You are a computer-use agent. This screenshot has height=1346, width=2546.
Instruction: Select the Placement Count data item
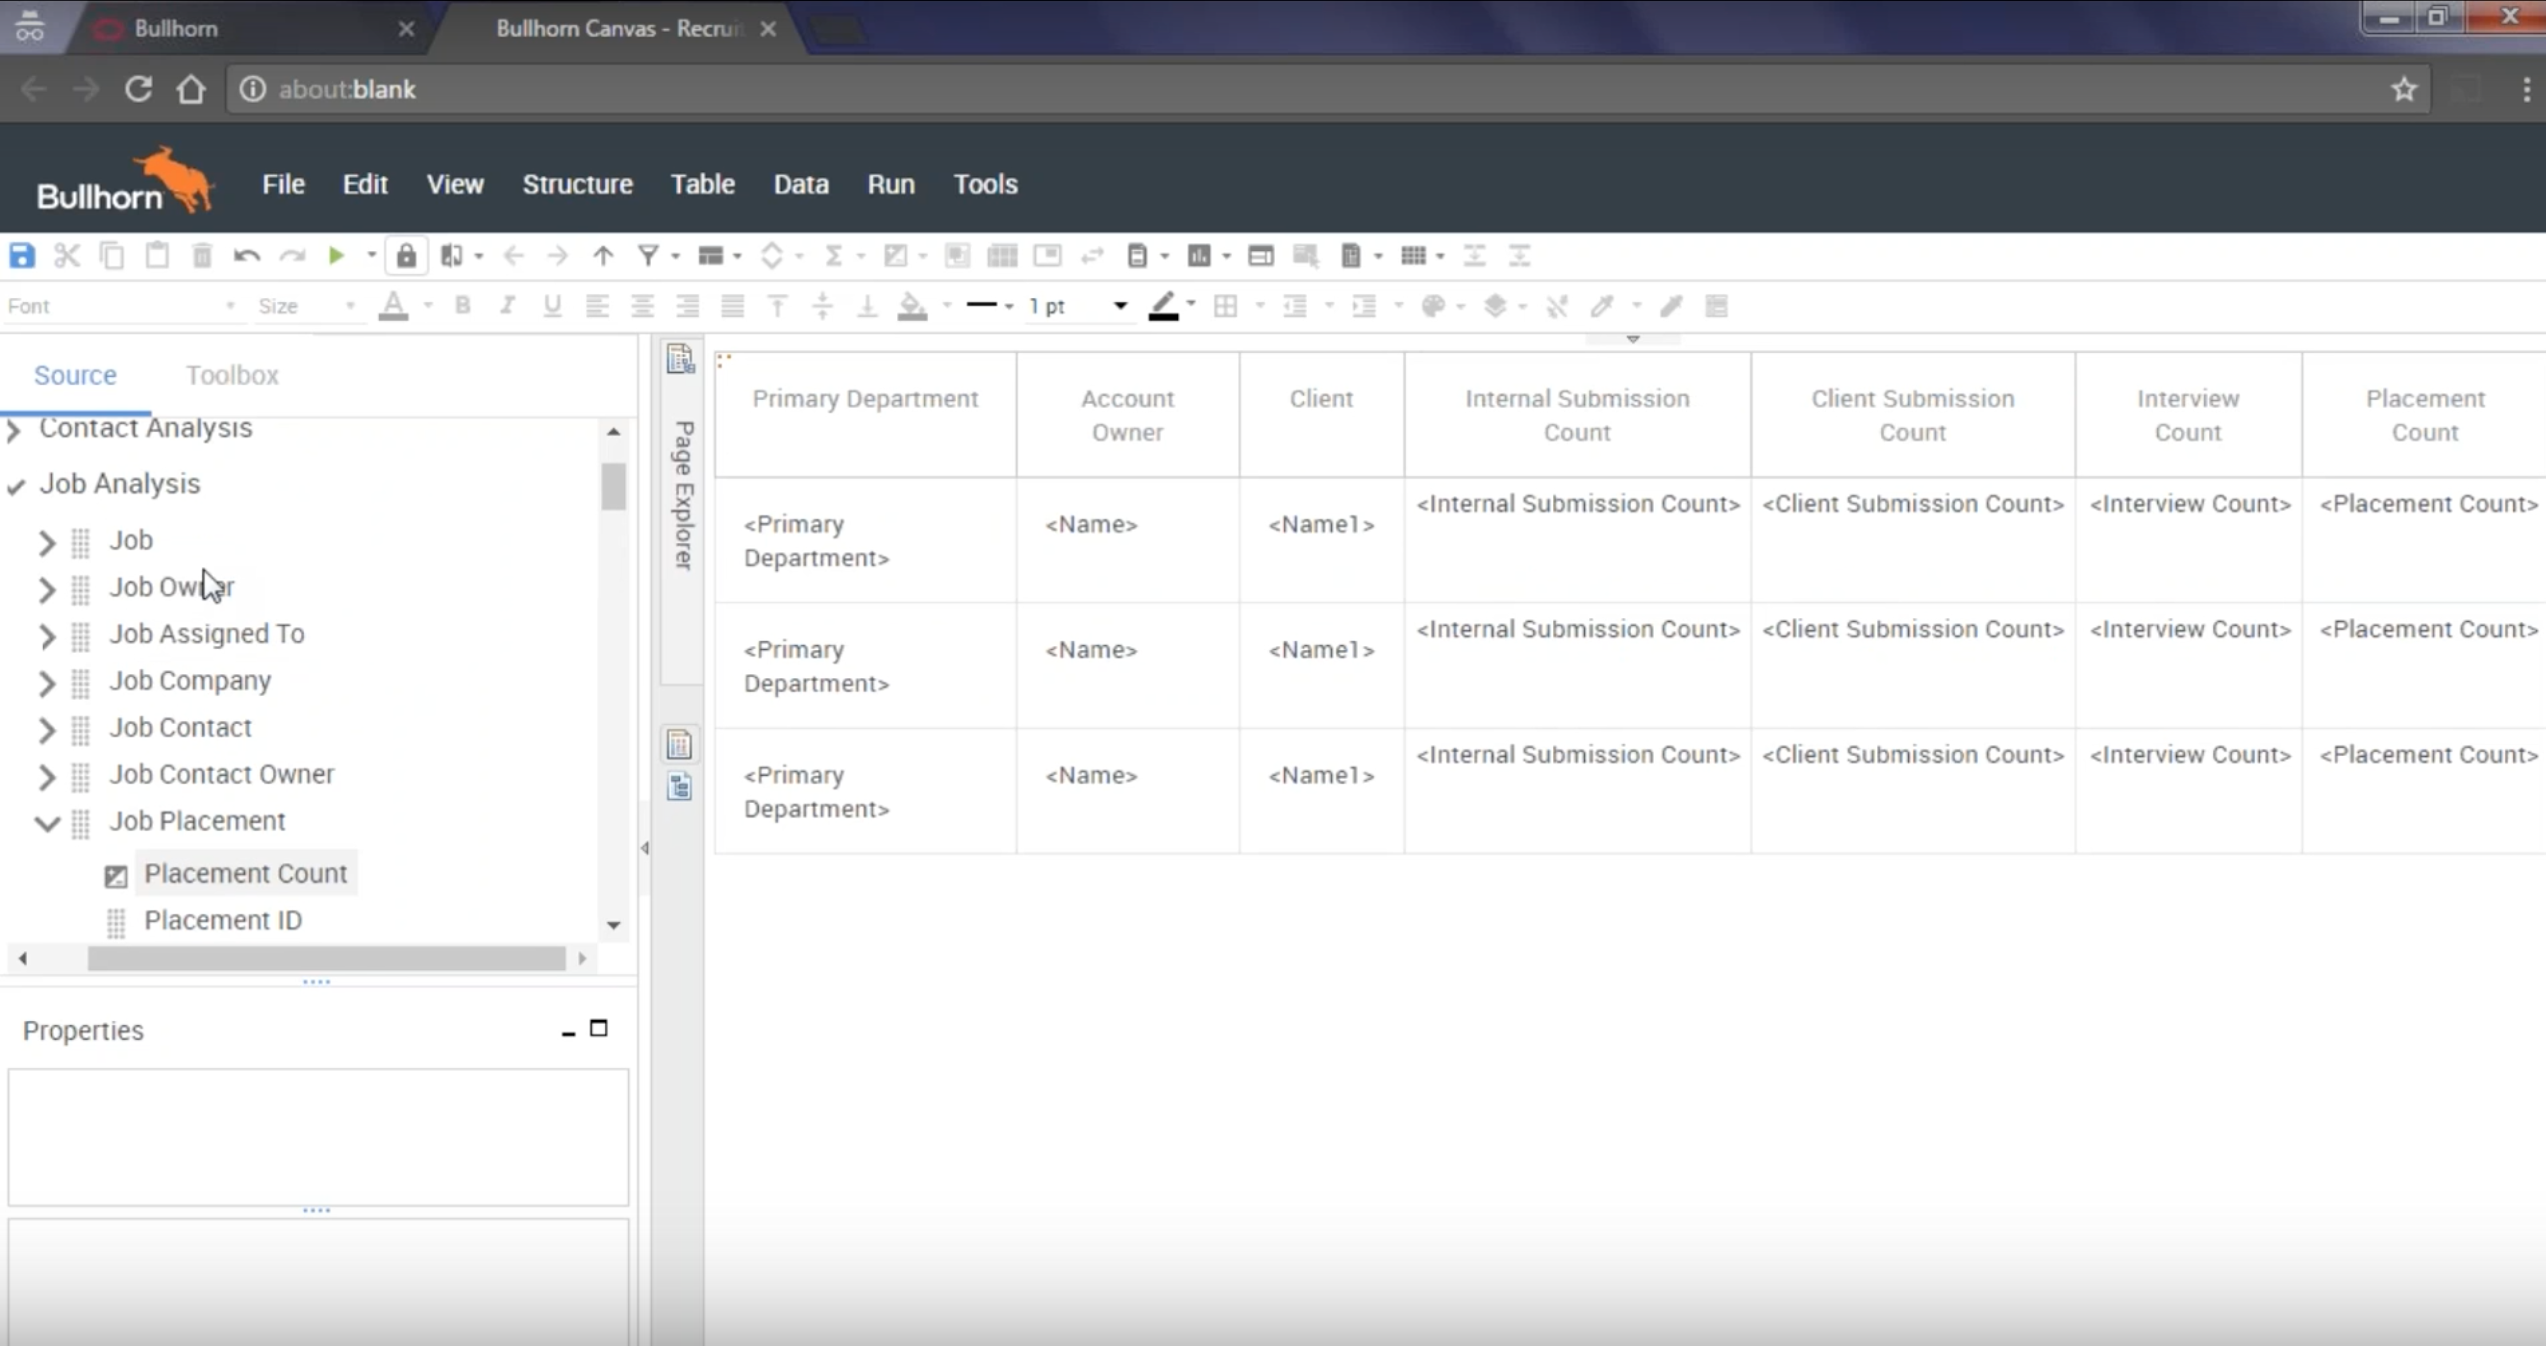coord(245,873)
